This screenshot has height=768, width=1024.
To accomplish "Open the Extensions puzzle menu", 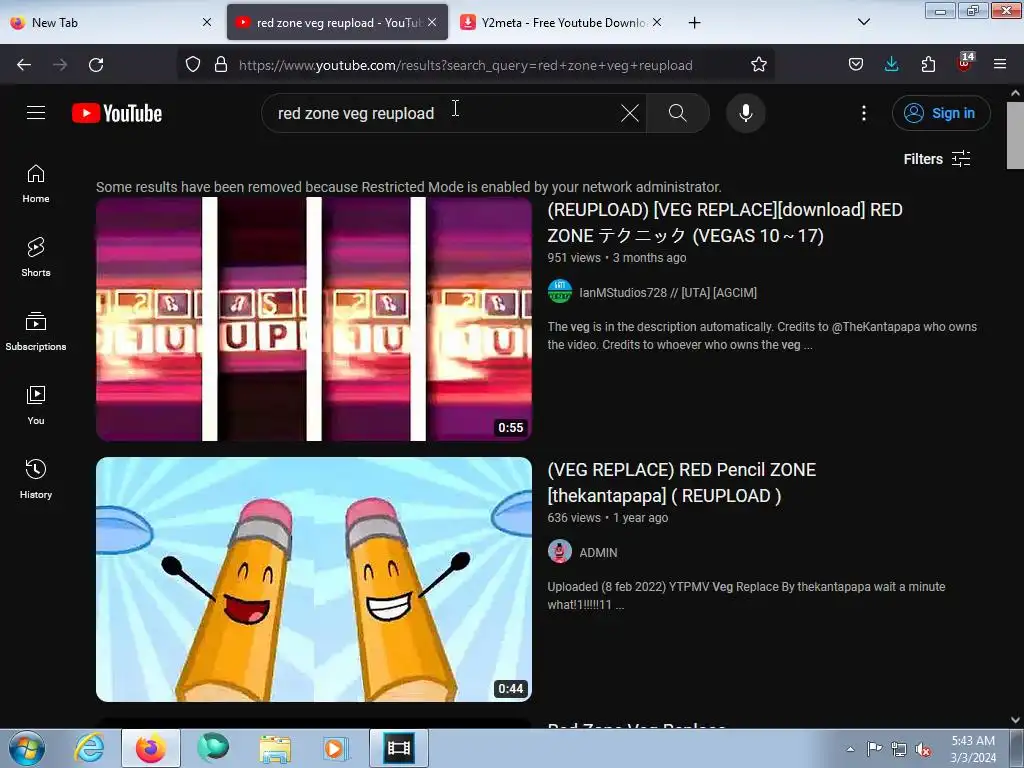I will (928, 64).
